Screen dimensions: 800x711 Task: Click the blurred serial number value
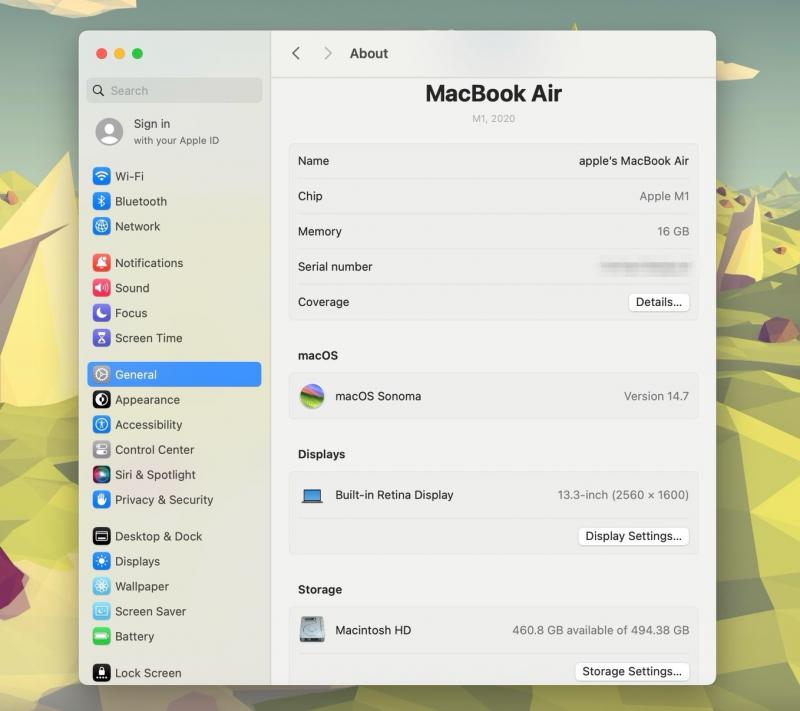(x=645, y=266)
